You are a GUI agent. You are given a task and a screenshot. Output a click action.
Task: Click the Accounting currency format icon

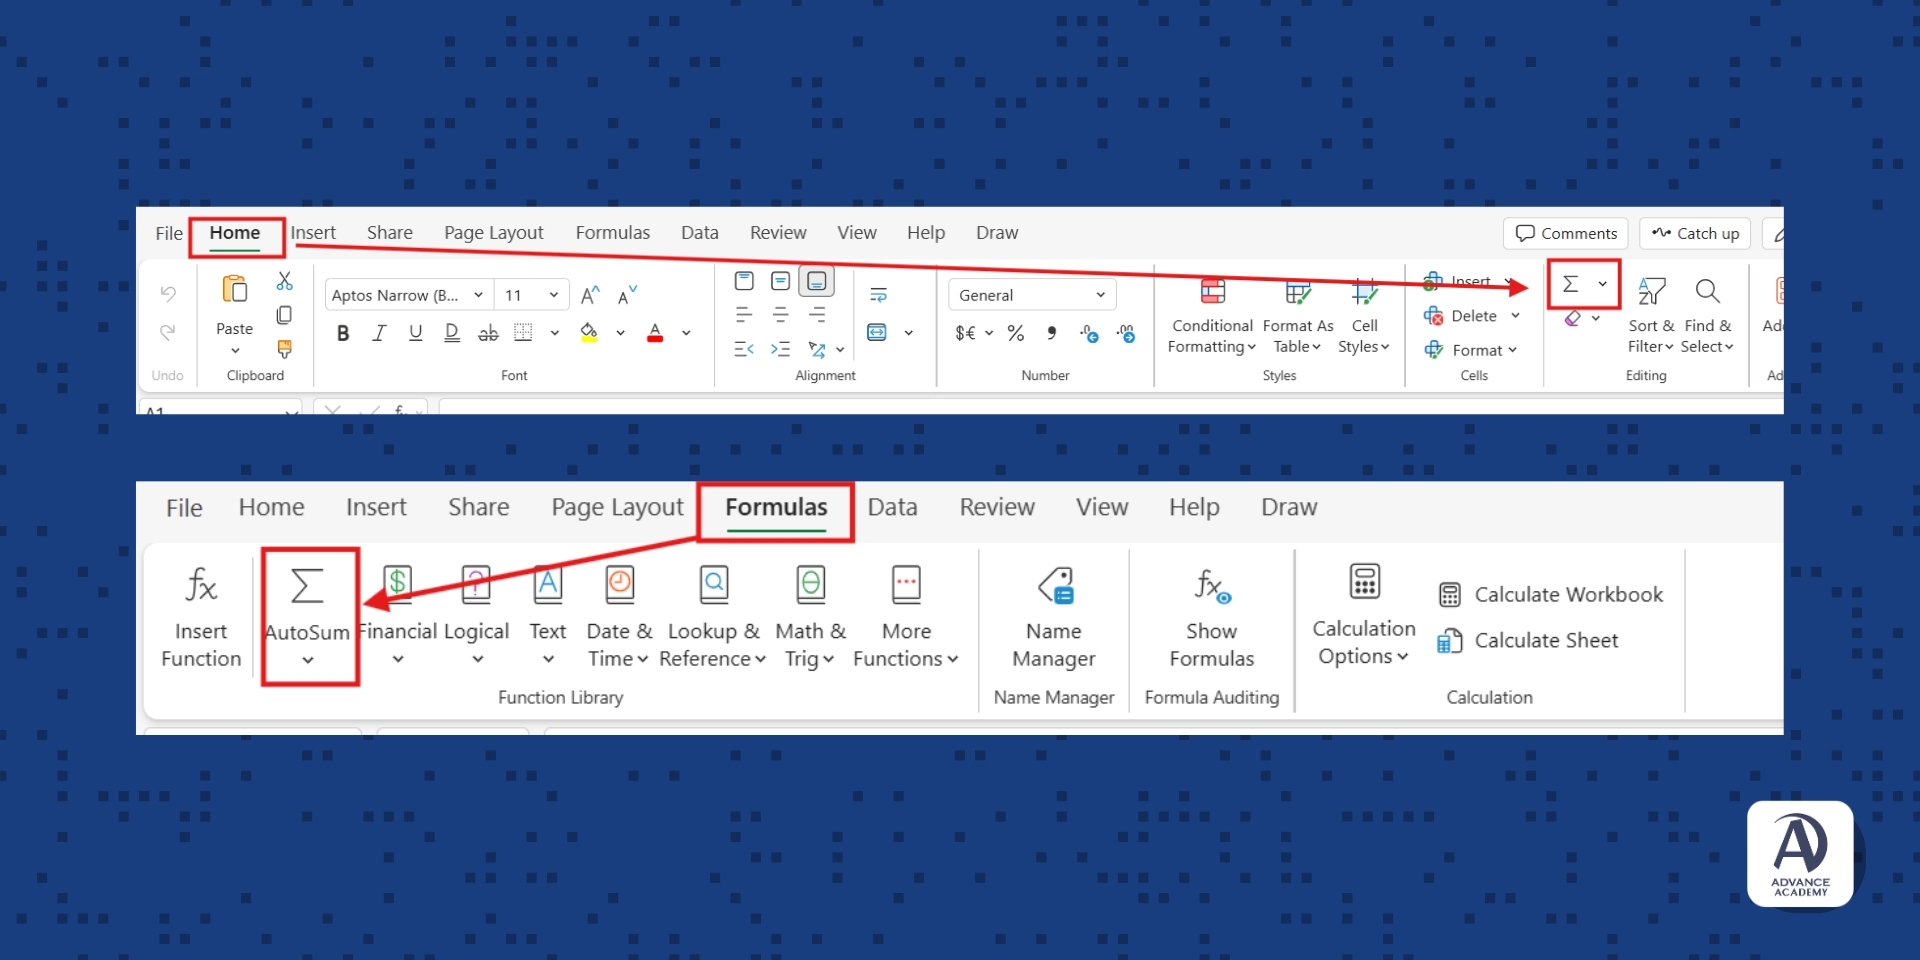point(965,333)
